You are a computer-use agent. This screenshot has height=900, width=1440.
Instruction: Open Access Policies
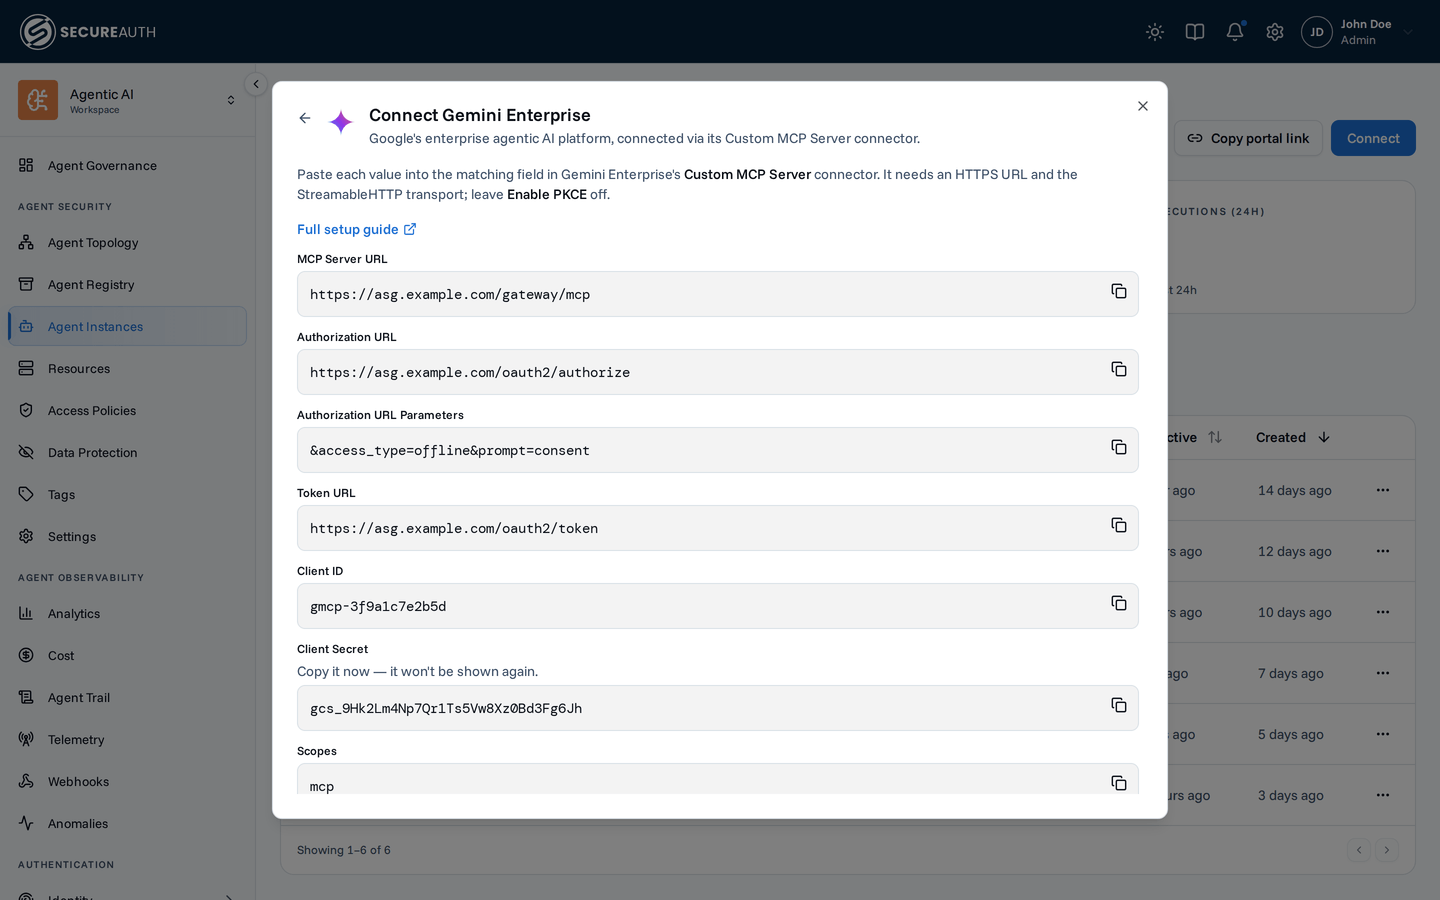(x=127, y=410)
